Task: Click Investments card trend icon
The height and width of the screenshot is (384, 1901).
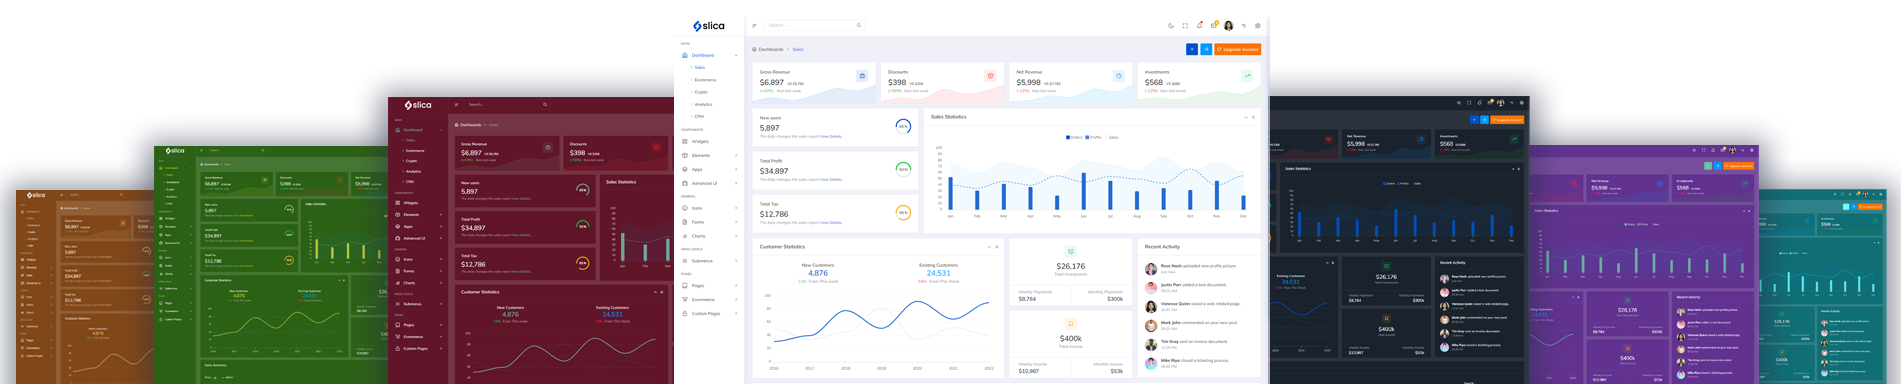Action: tap(1247, 76)
